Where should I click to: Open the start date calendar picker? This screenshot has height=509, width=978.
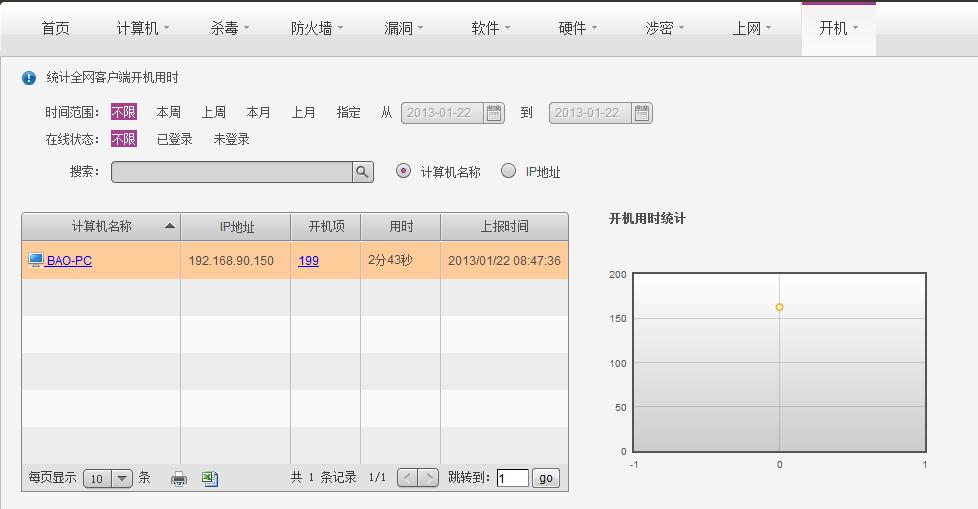[494, 113]
